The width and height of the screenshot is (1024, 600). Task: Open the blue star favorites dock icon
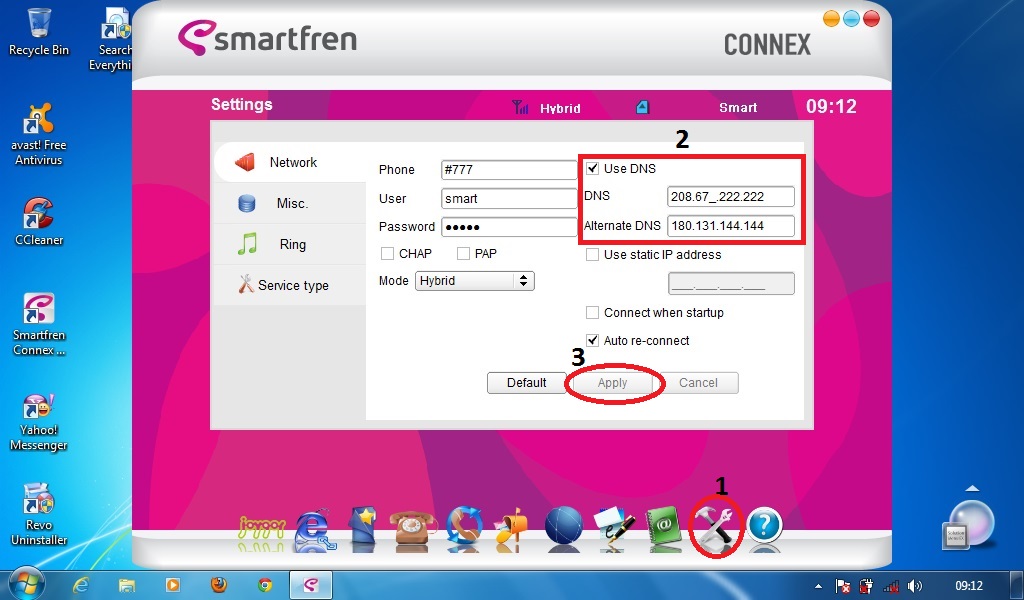pyautogui.click(x=363, y=526)
